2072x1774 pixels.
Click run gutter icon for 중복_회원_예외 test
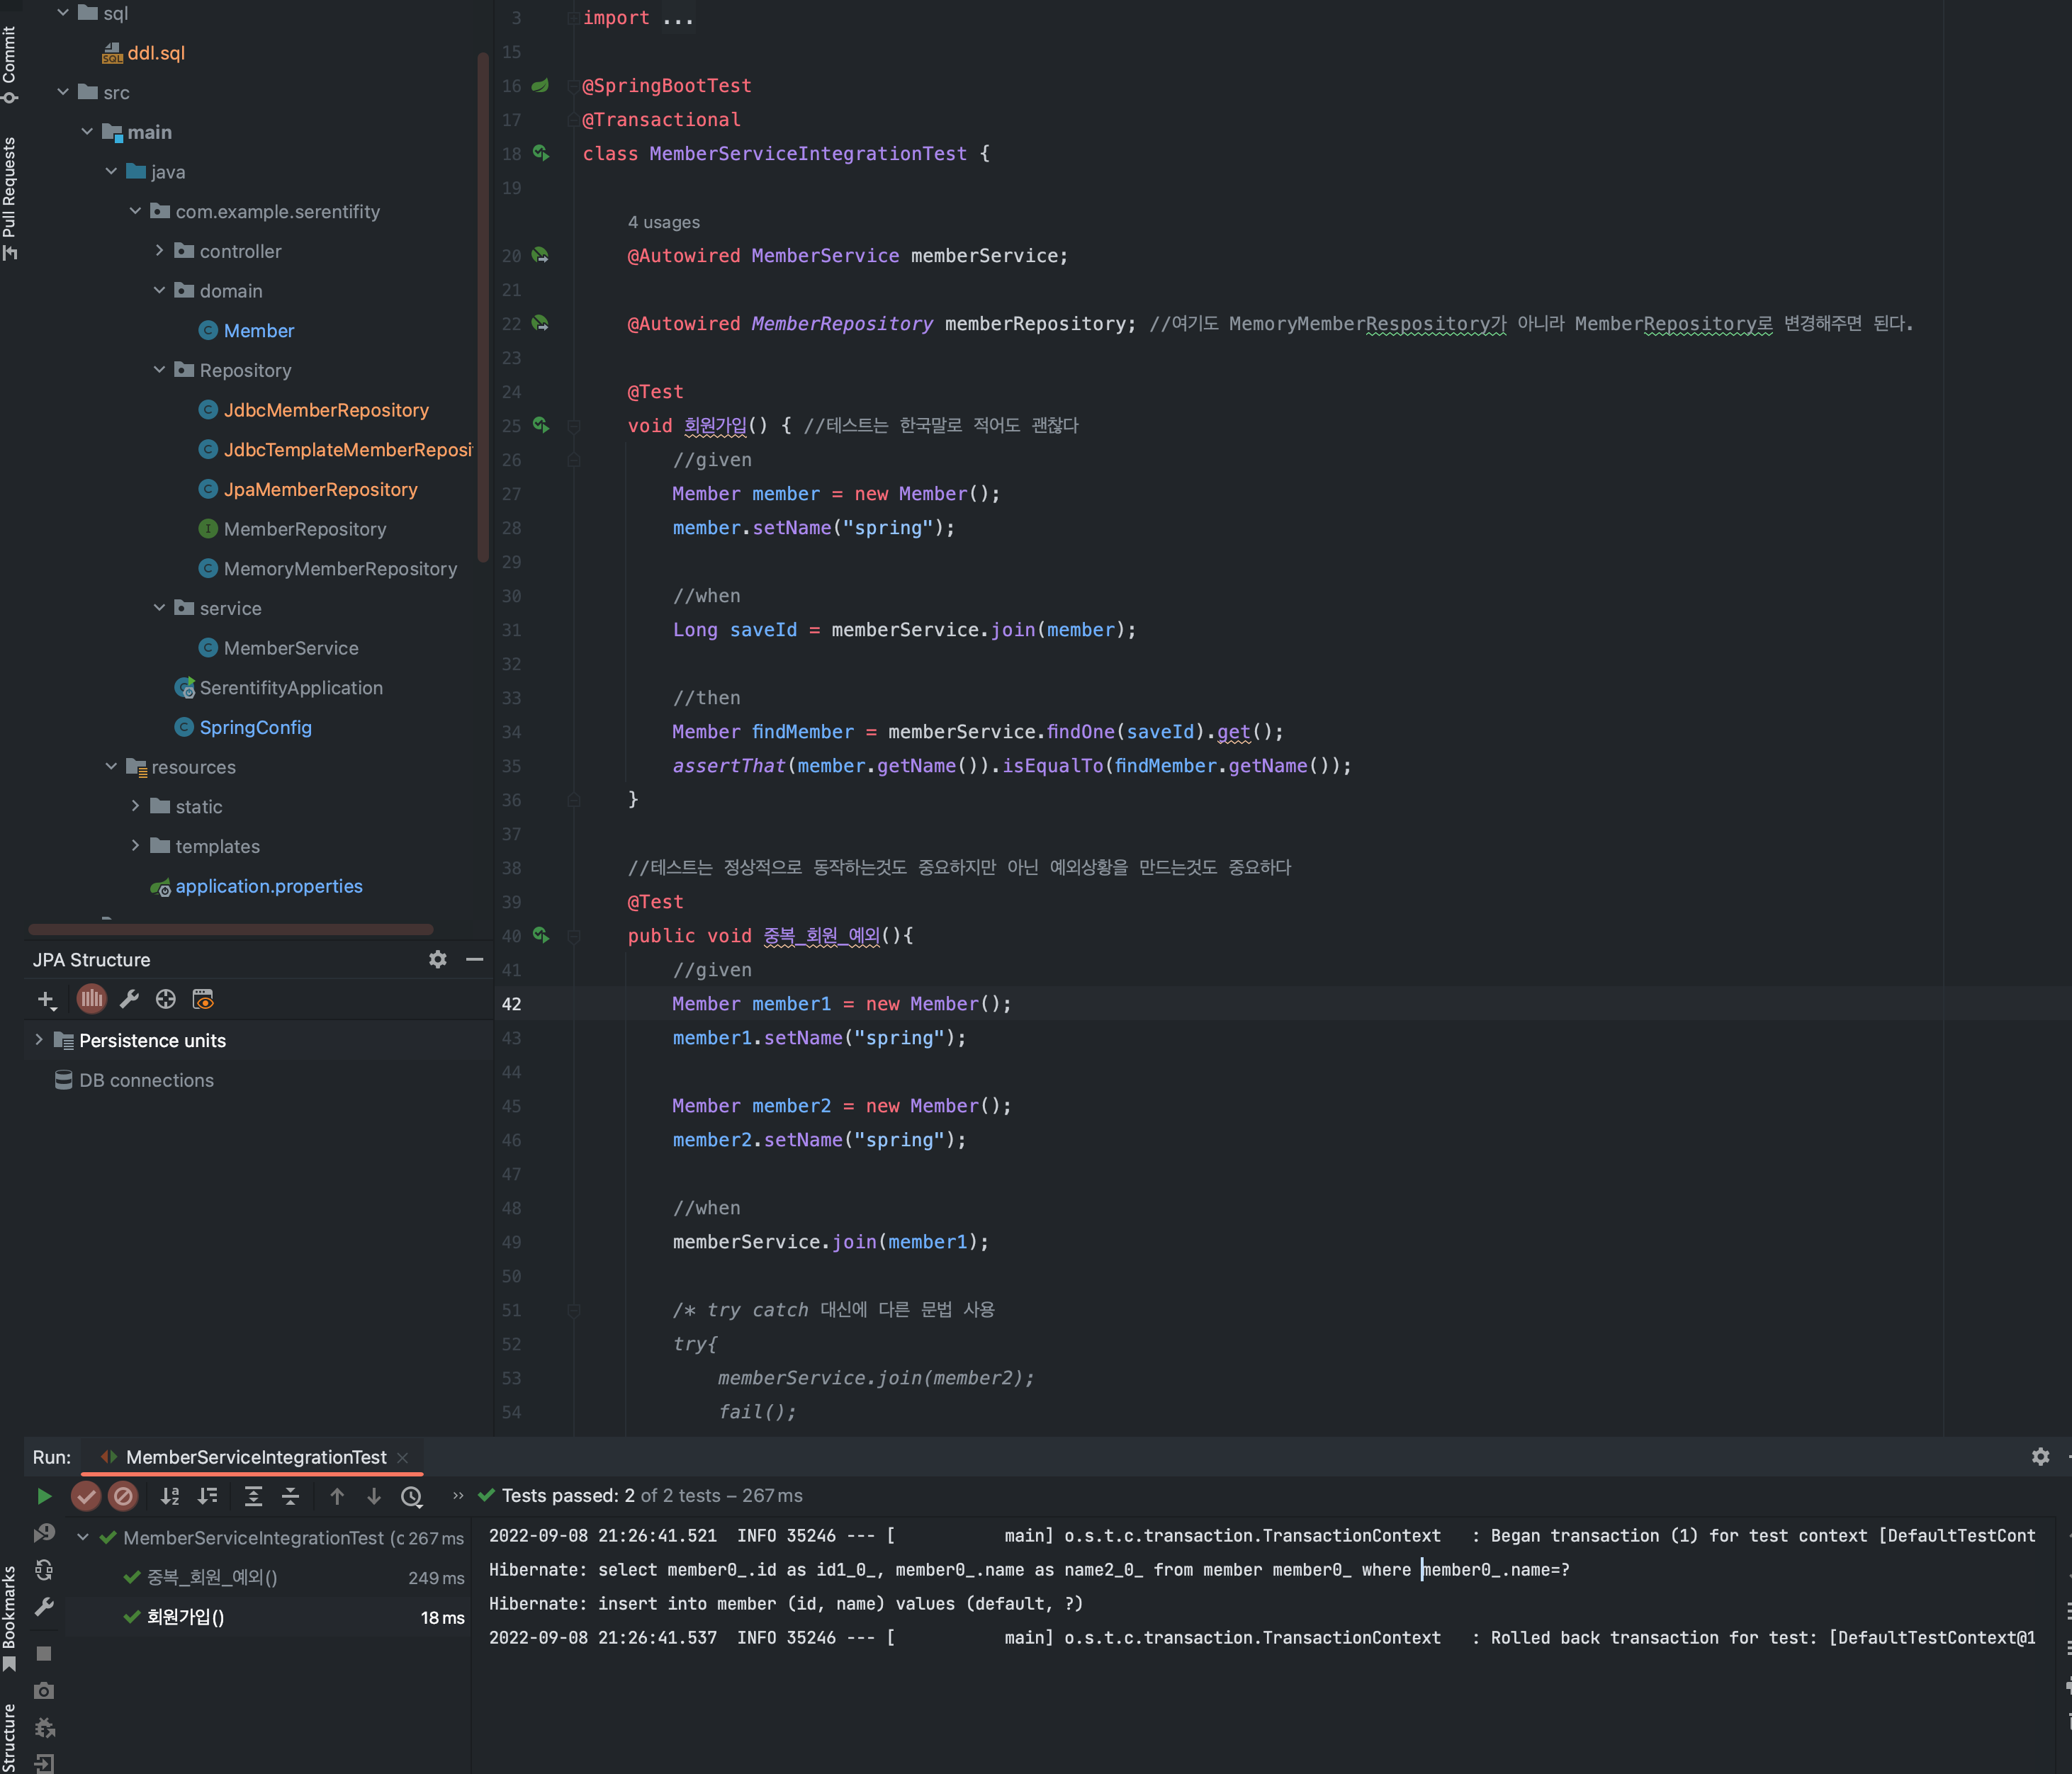click(541, 935)
